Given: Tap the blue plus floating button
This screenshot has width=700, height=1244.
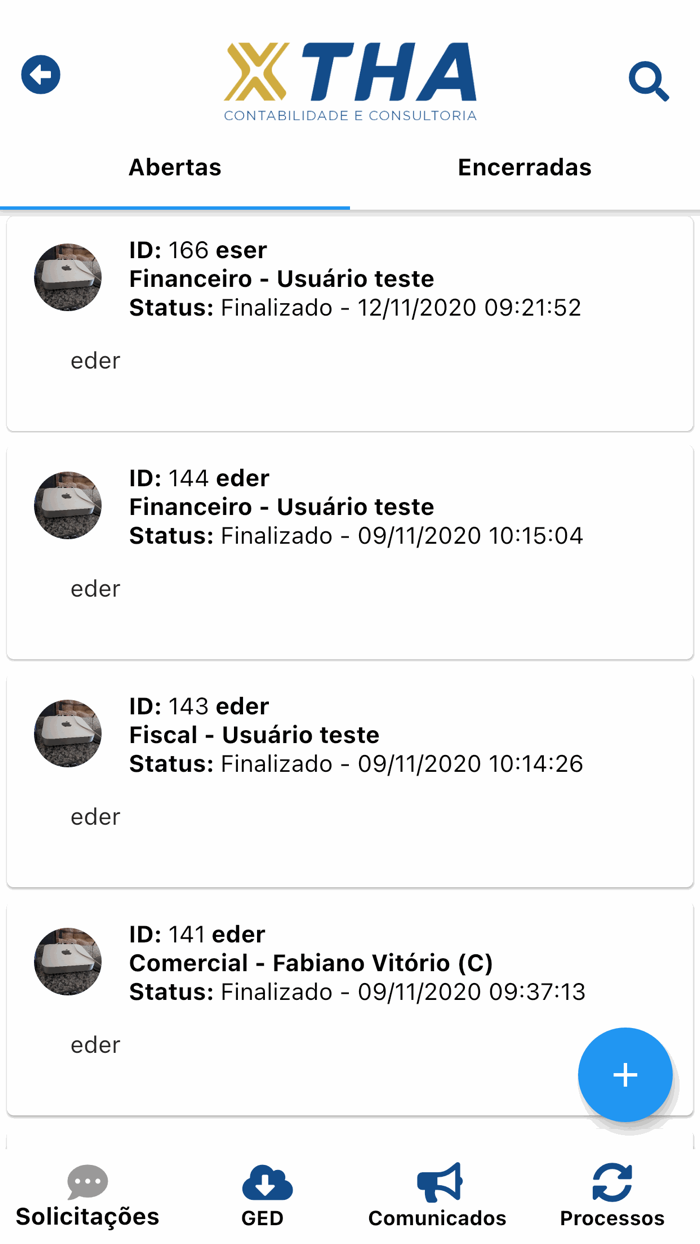Looking at the screenshot, I should pyautogui.click(x=625, y=1075).
